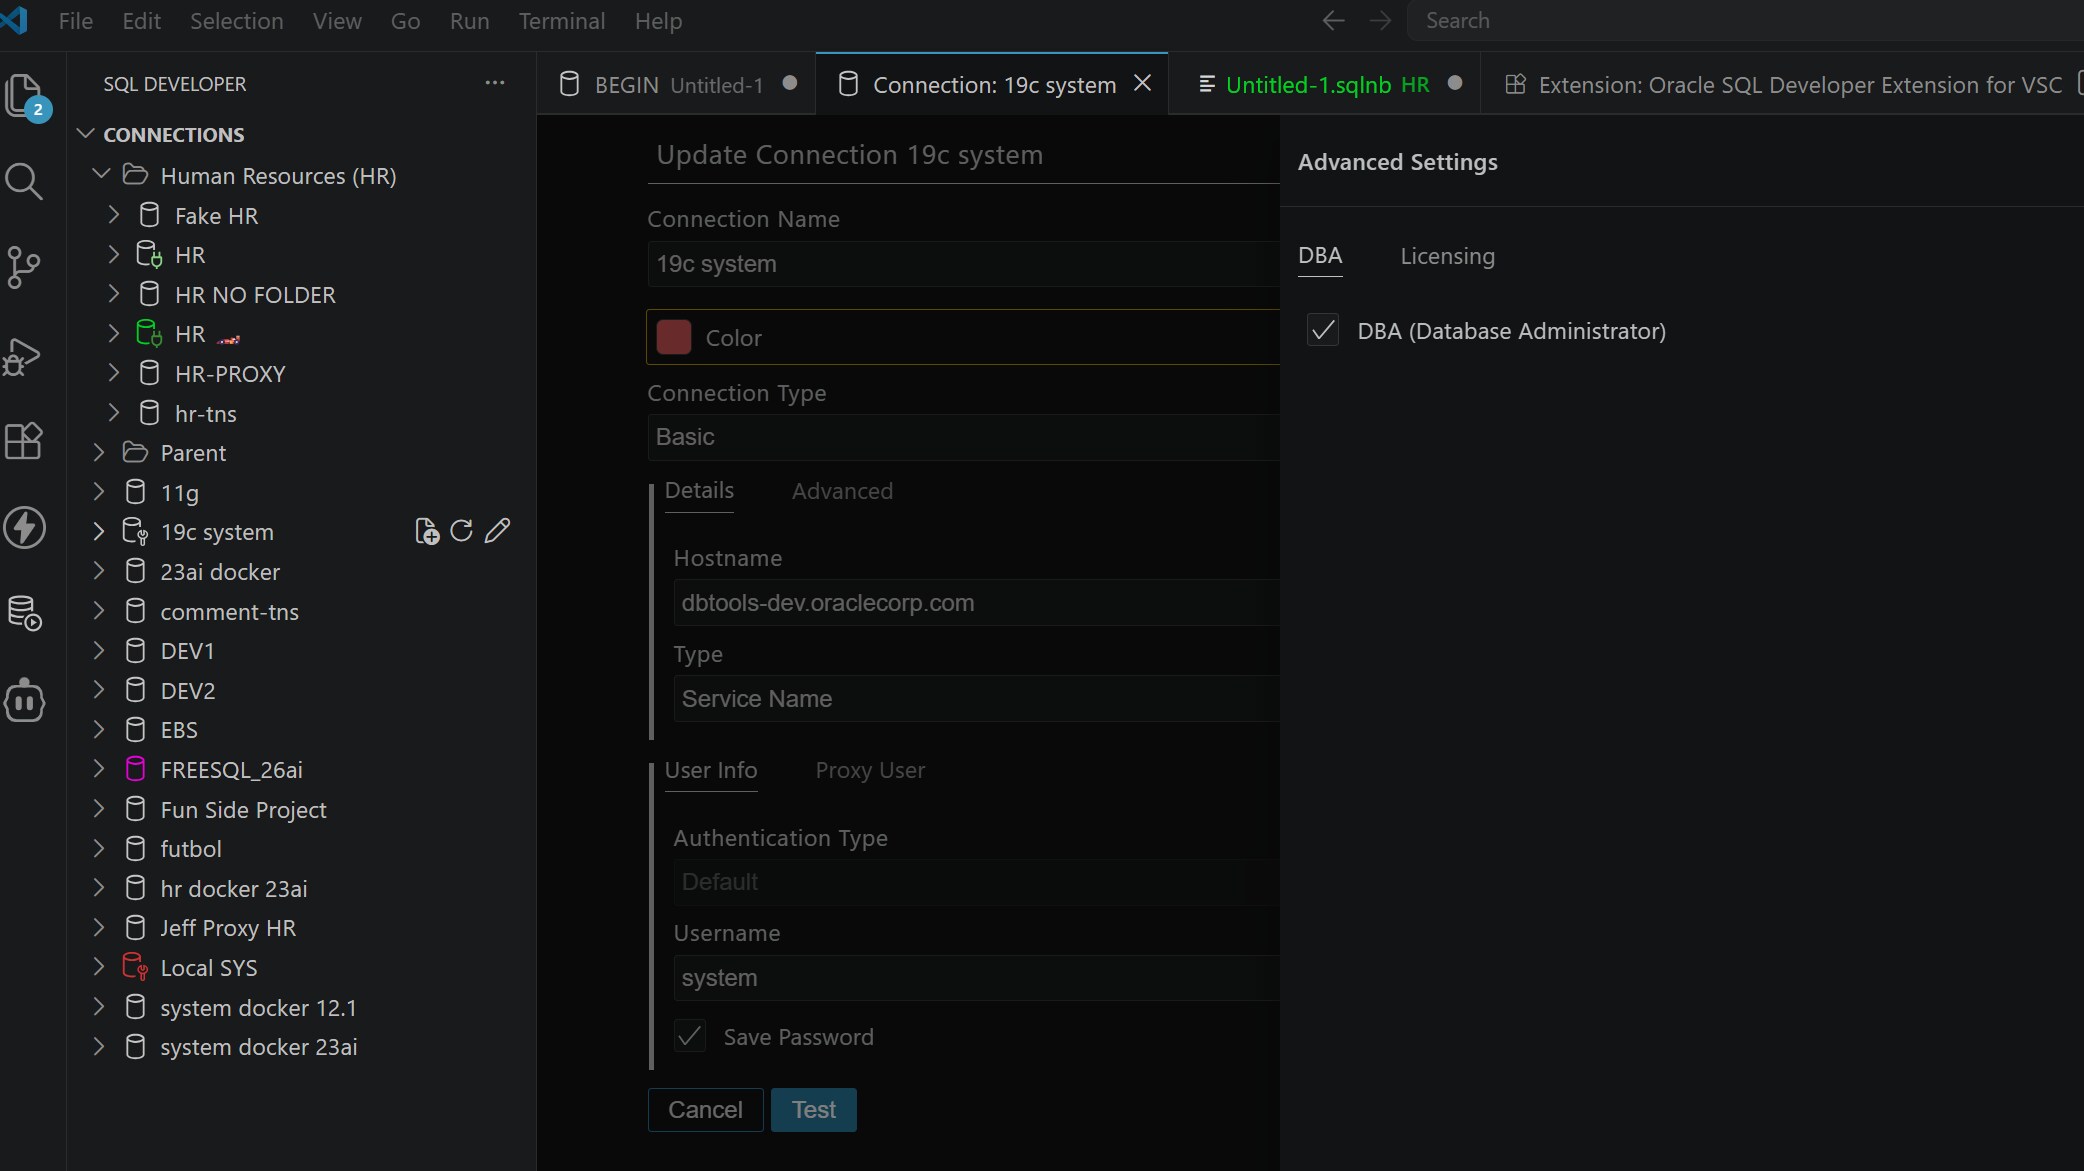The width and height of the screenshot is (2084, 1171).
Task: Expand the Fake HR connection
Action: coord(113,215)
